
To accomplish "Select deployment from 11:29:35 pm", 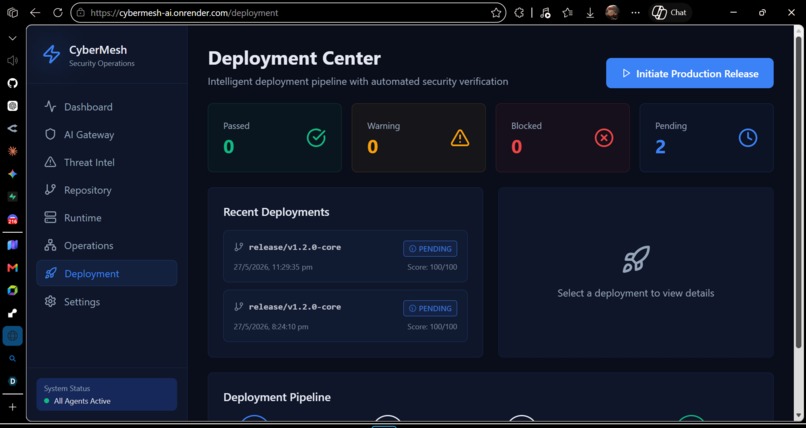I will coord(345,256).
